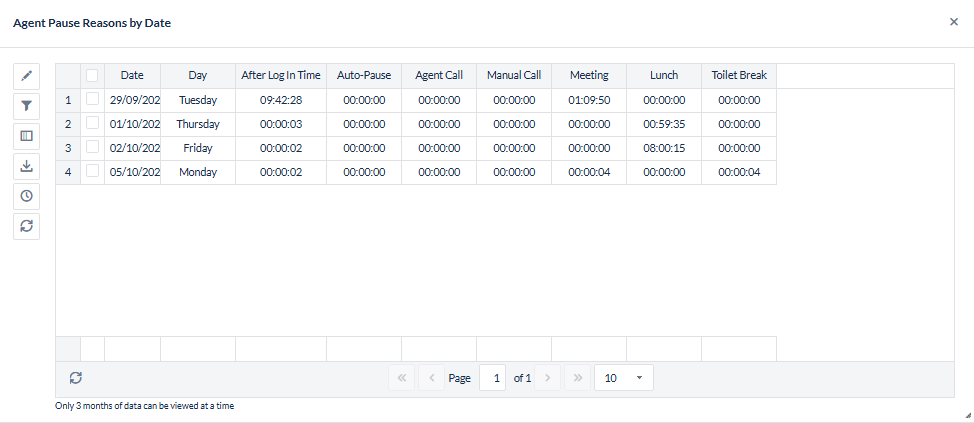Tick the checkbox for row 29/09 Tuesday
The width and height of the screenshot is (974, 423).
[92, 99]
